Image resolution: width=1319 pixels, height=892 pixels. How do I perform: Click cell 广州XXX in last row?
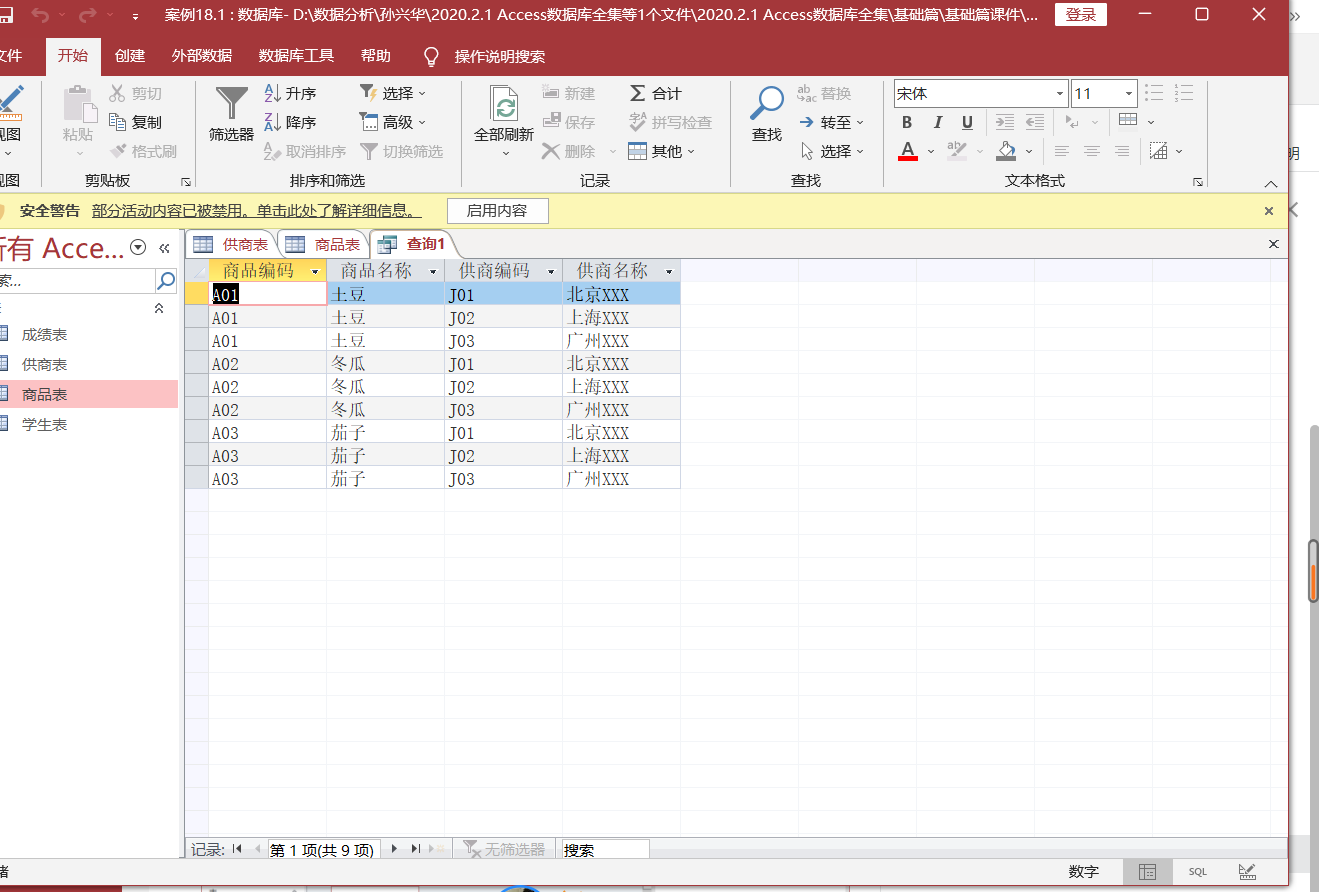click(621, 478)
